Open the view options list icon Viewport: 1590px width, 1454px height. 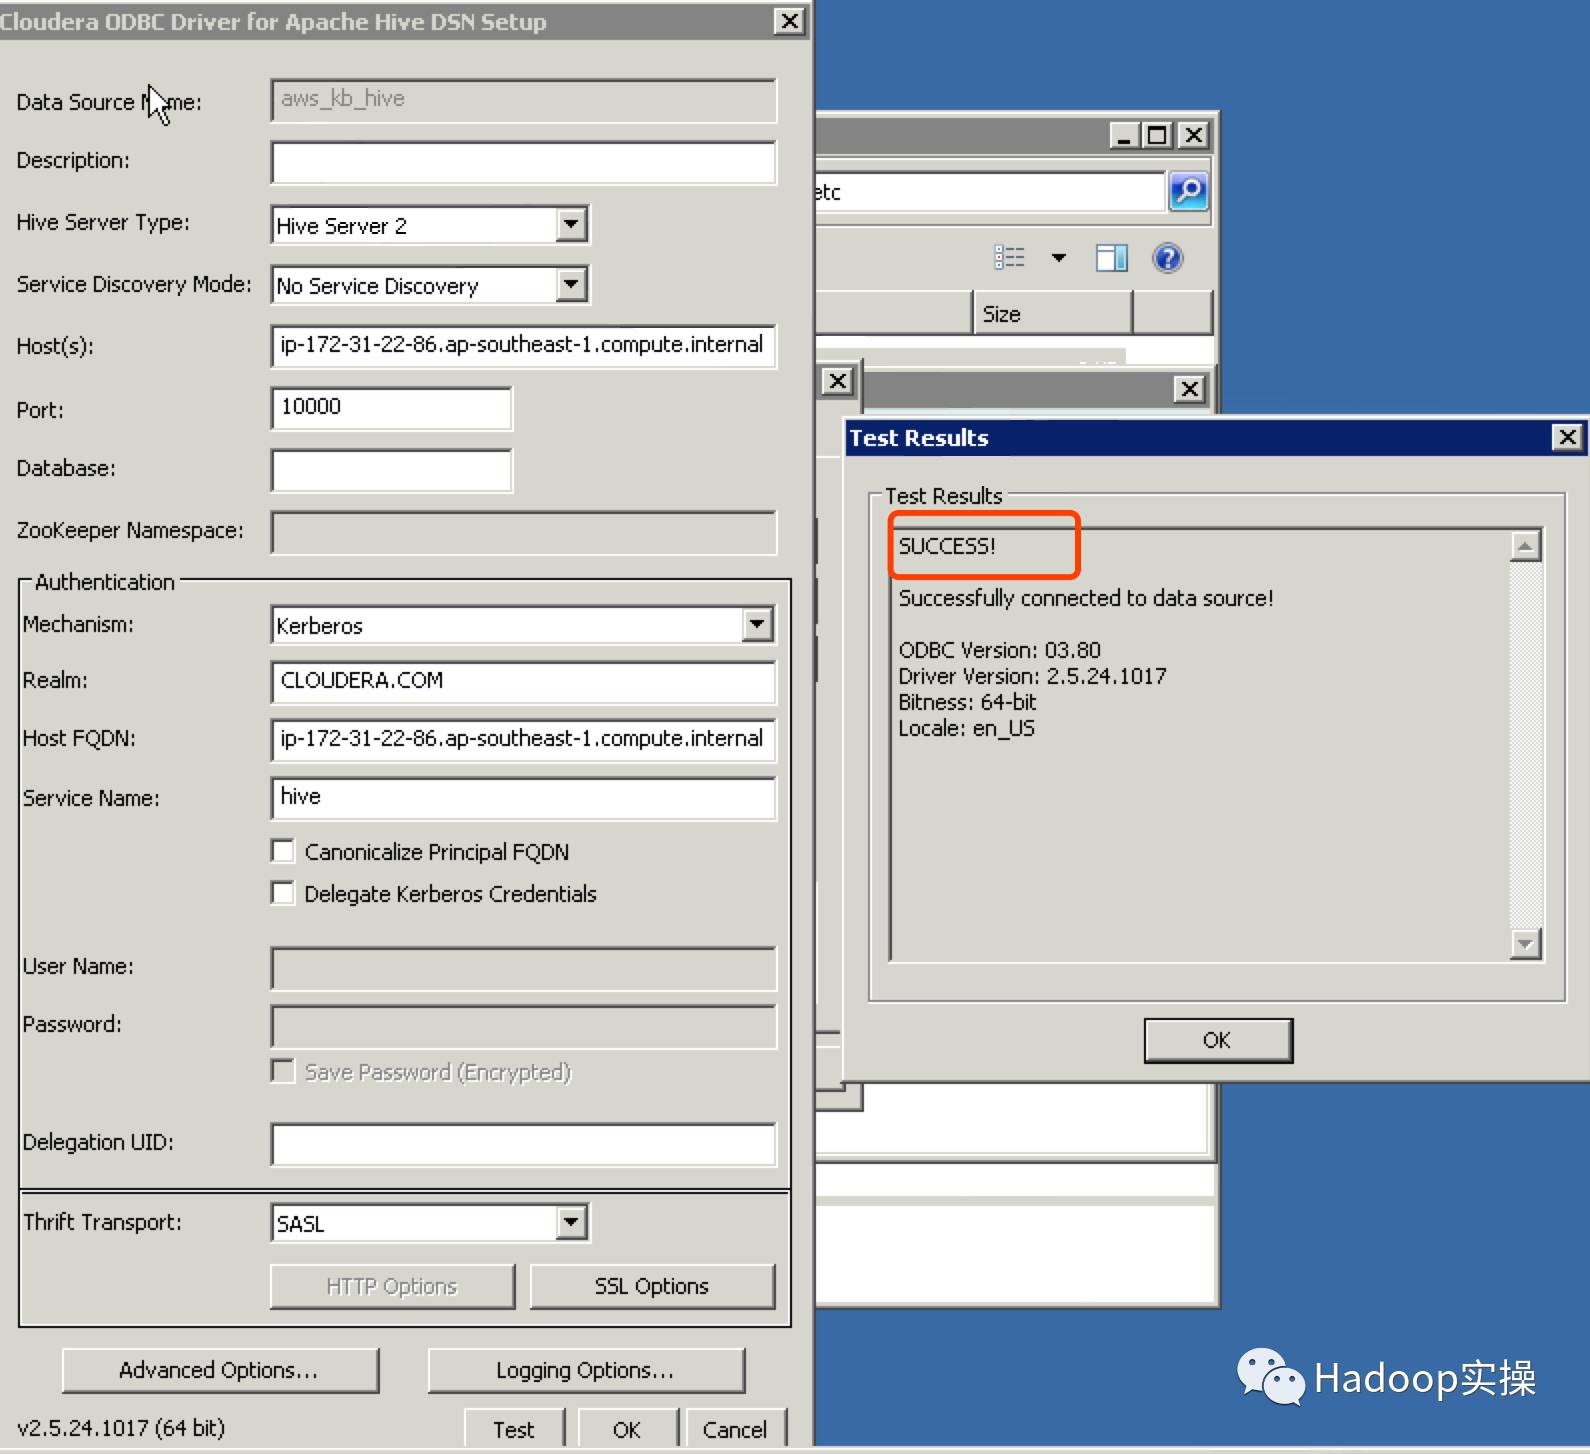(x=1009, y=258)
